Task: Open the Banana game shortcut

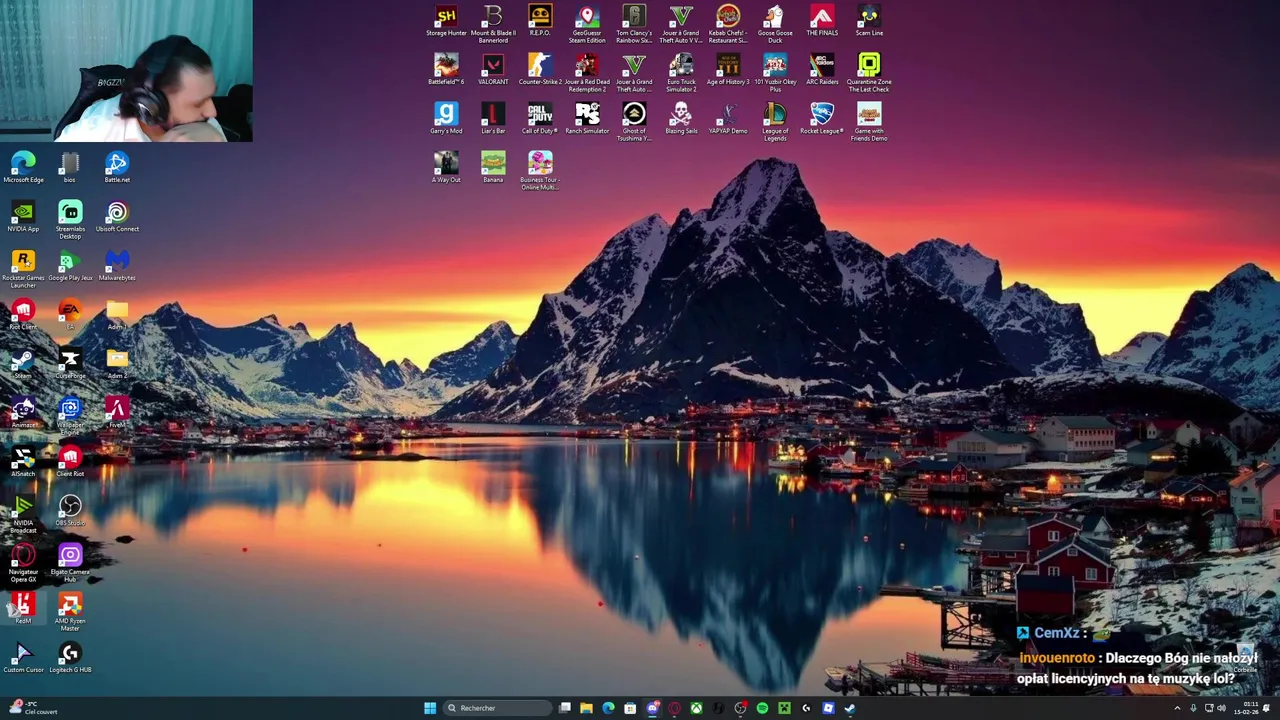Action: [x=493, y=169]
